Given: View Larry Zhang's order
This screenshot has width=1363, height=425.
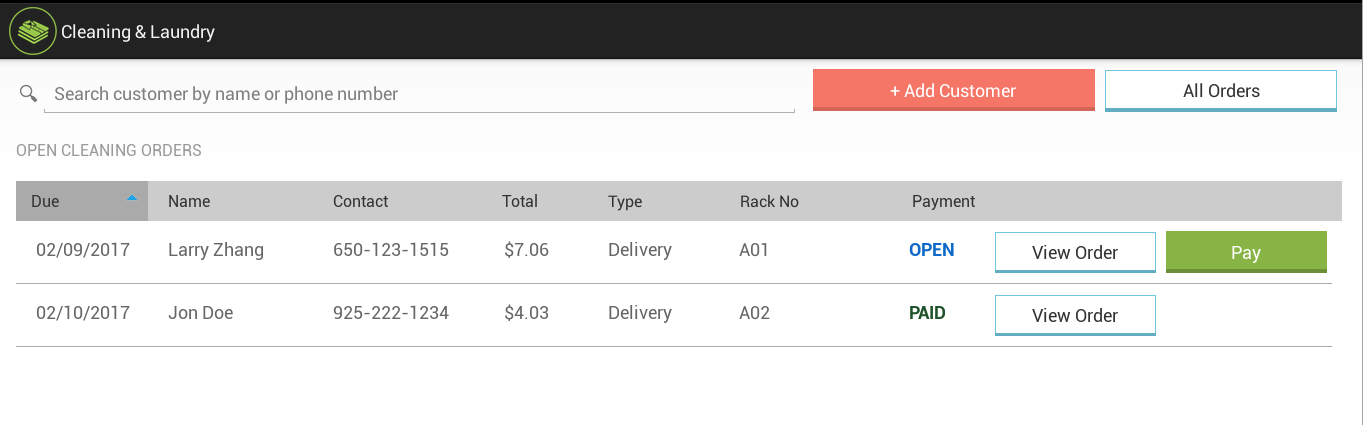Looking at the screenshot, I should coord(1075,252).
